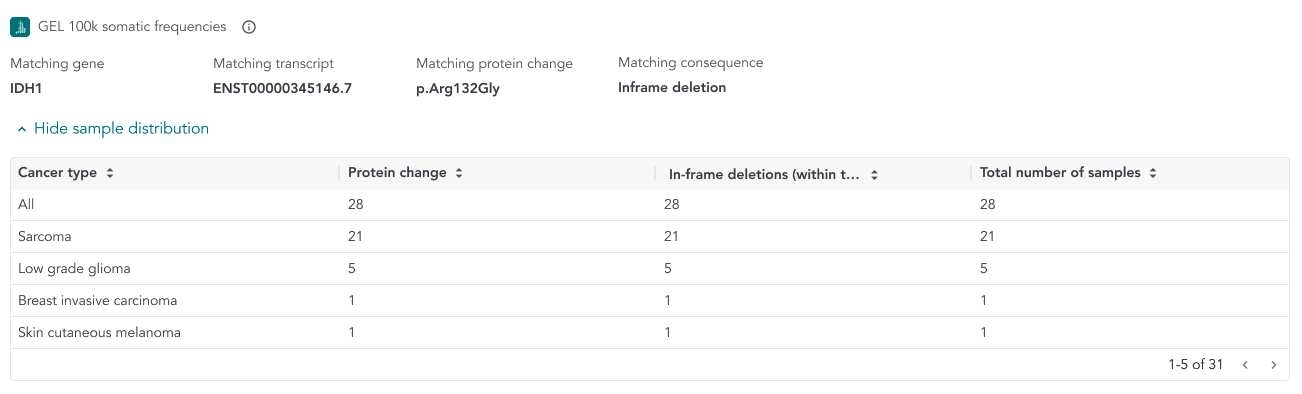This screenshot has width=1302, height=394.
Task: Click the ENST00000345146.7 transcript value
Action: [x=282, y=88]
